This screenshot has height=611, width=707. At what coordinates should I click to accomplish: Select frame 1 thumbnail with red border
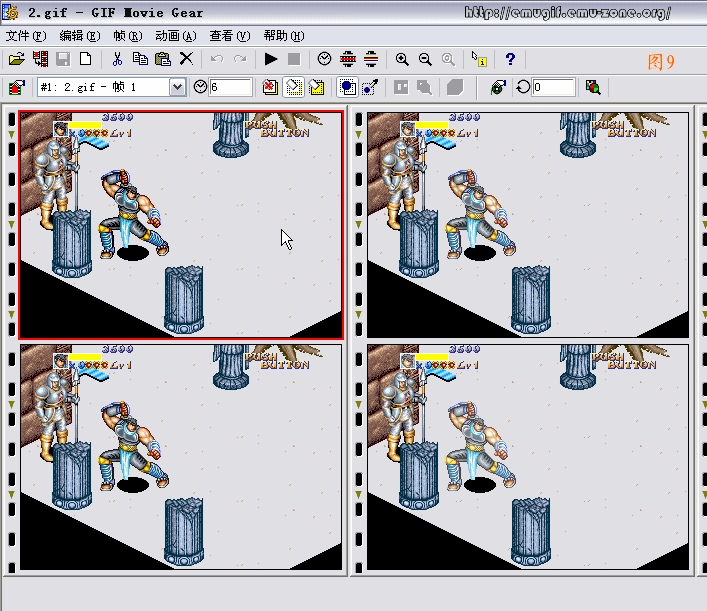pos(181,225)
